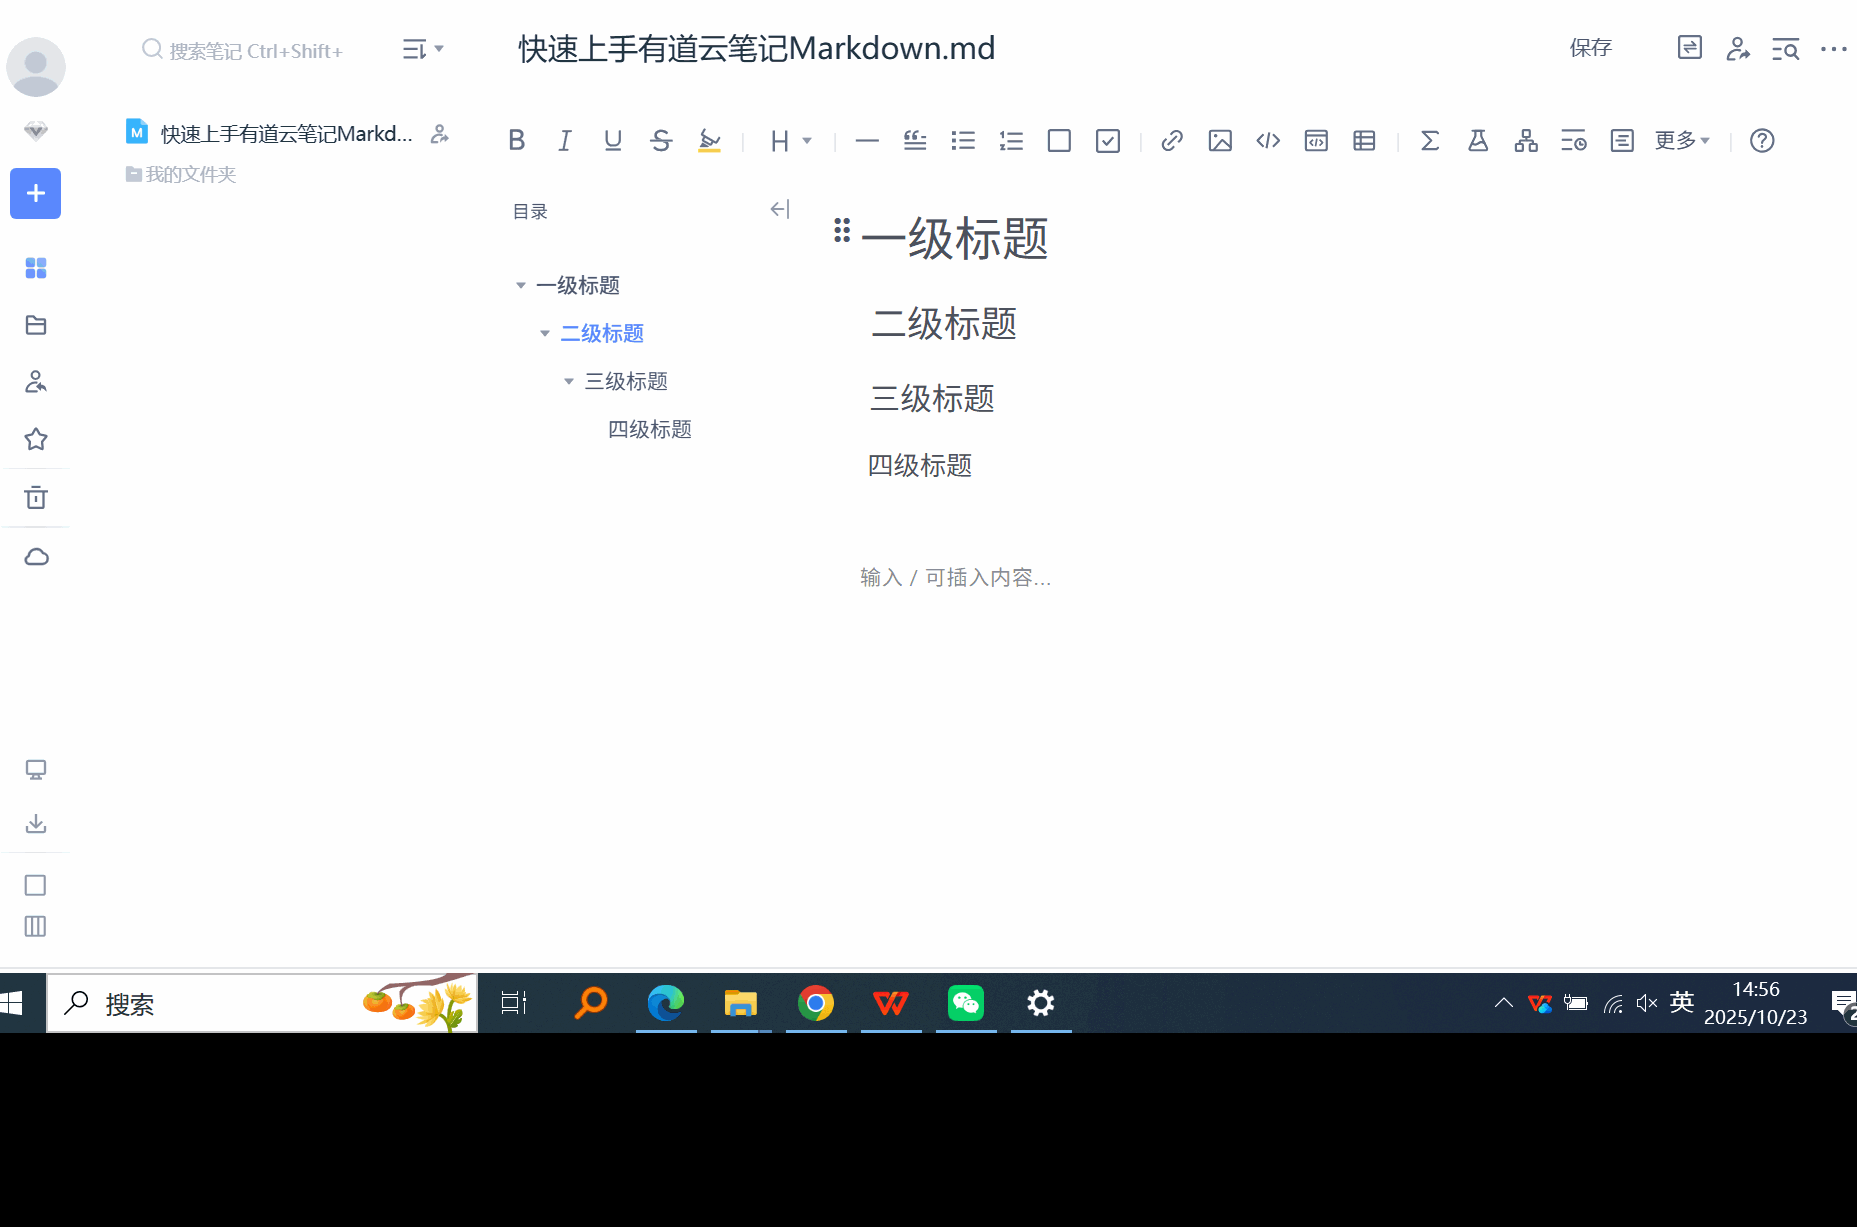Toggle bold formatting
Viewport: 1857px width, 1227px height.
(x=516, y=141)
